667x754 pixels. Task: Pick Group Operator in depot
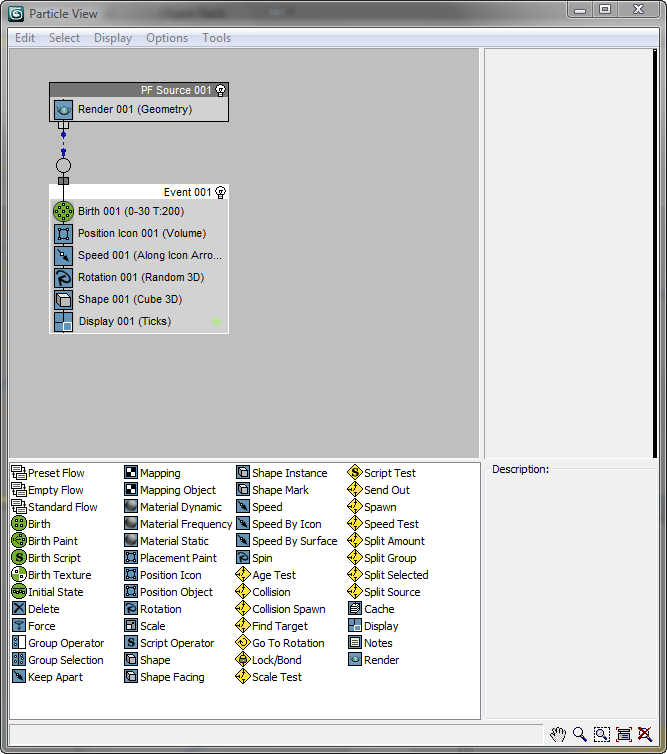coord(58,643)
